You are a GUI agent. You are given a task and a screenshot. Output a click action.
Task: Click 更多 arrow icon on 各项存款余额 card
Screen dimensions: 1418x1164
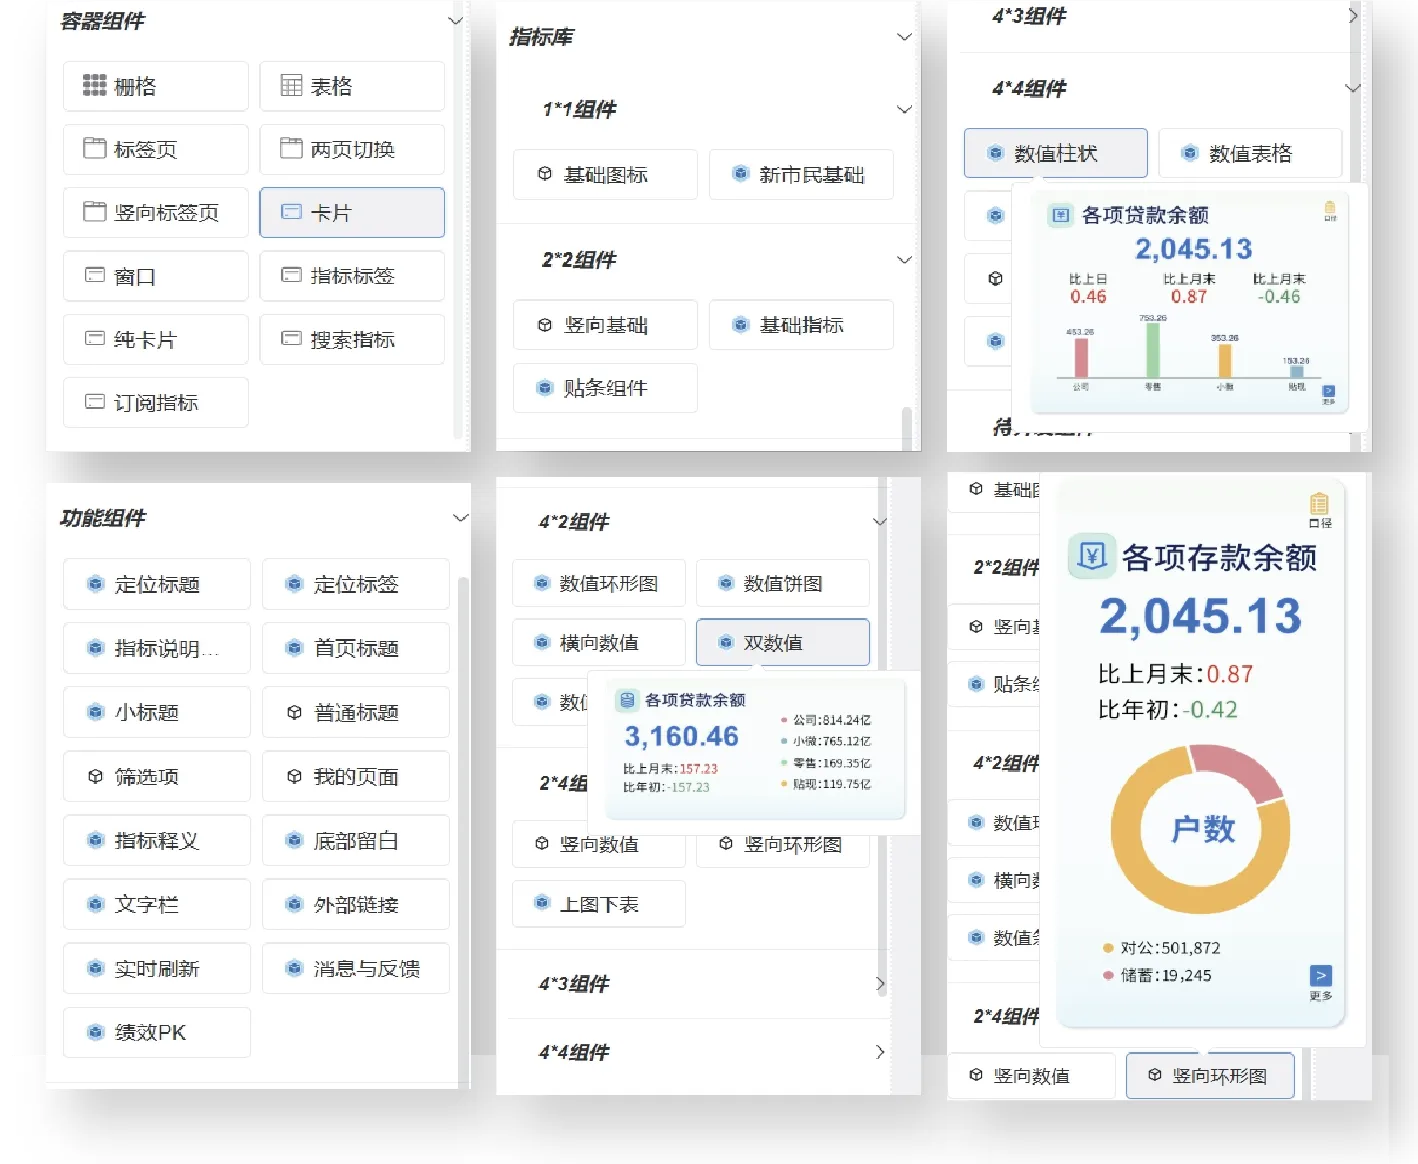1320,976
